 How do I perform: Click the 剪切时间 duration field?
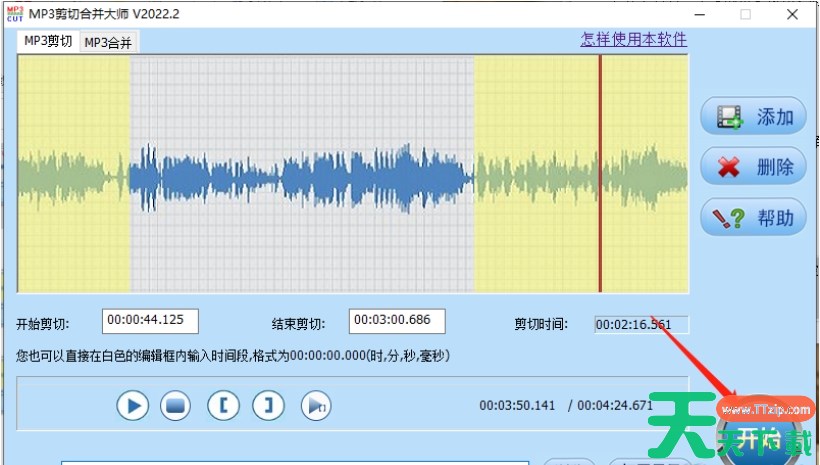pyautogui.click(x=641, y=324)
